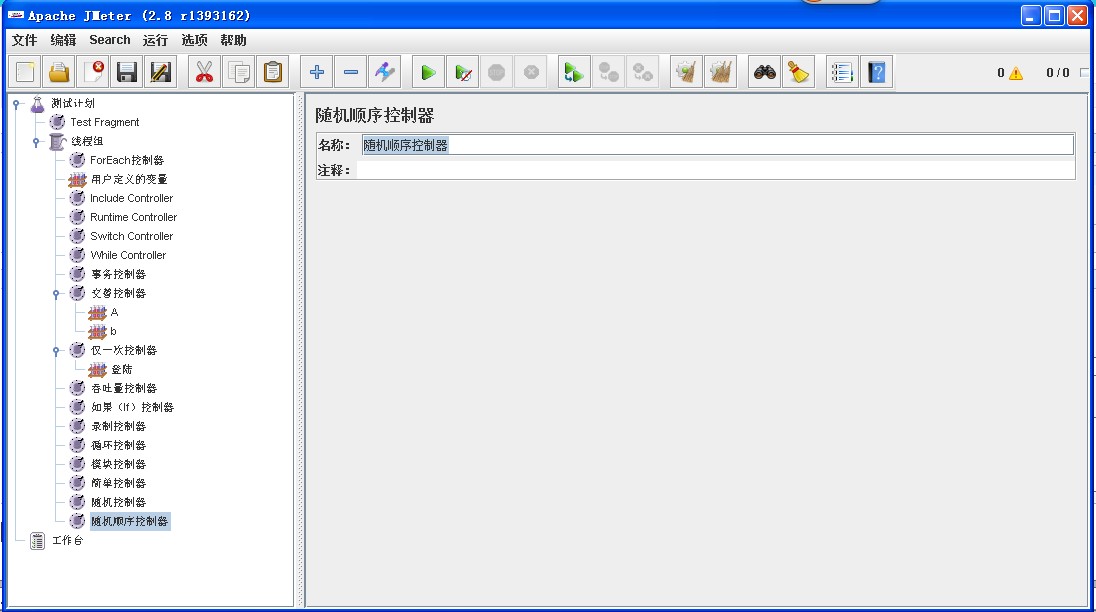Select 登陆 under 仅一次控制器
The height and width of the screenshot is (612, 1096).
click(x=122, y=370)
